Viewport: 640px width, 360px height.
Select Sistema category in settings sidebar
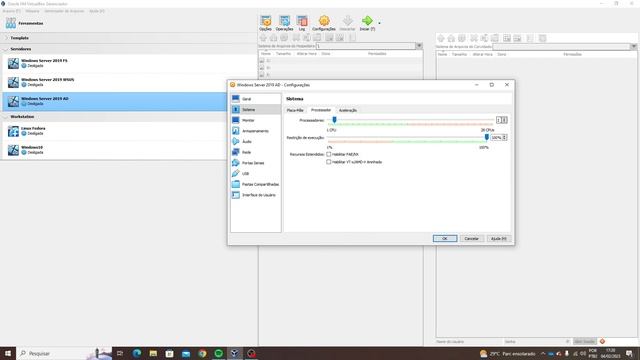255,109
